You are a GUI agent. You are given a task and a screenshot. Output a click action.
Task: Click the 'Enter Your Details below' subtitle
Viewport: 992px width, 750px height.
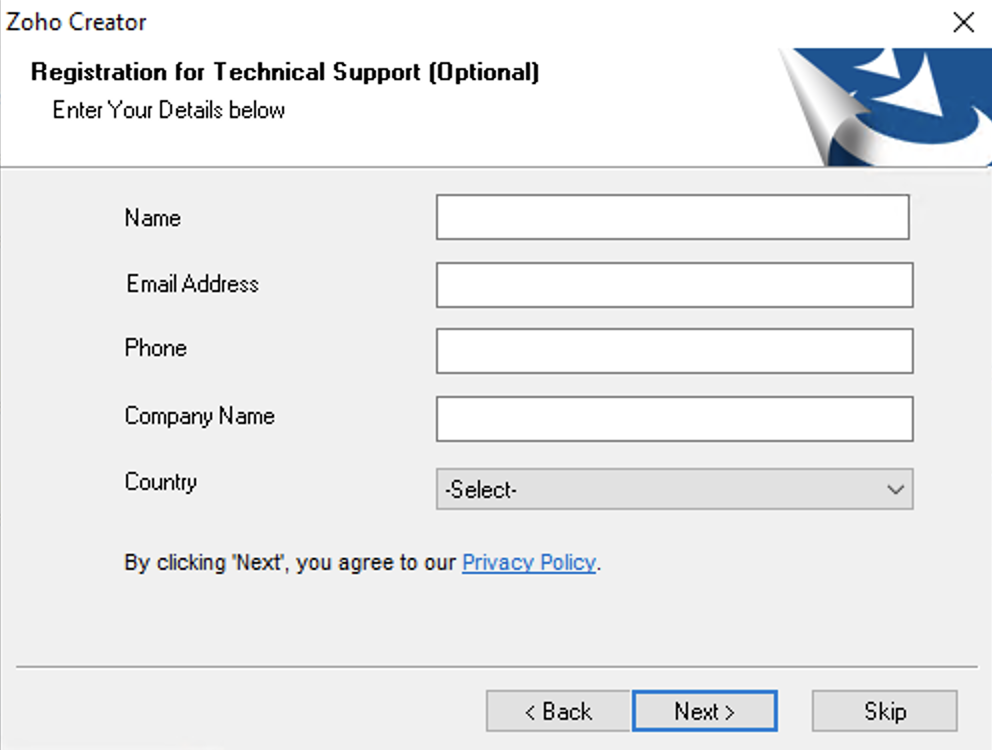(168, 109)
